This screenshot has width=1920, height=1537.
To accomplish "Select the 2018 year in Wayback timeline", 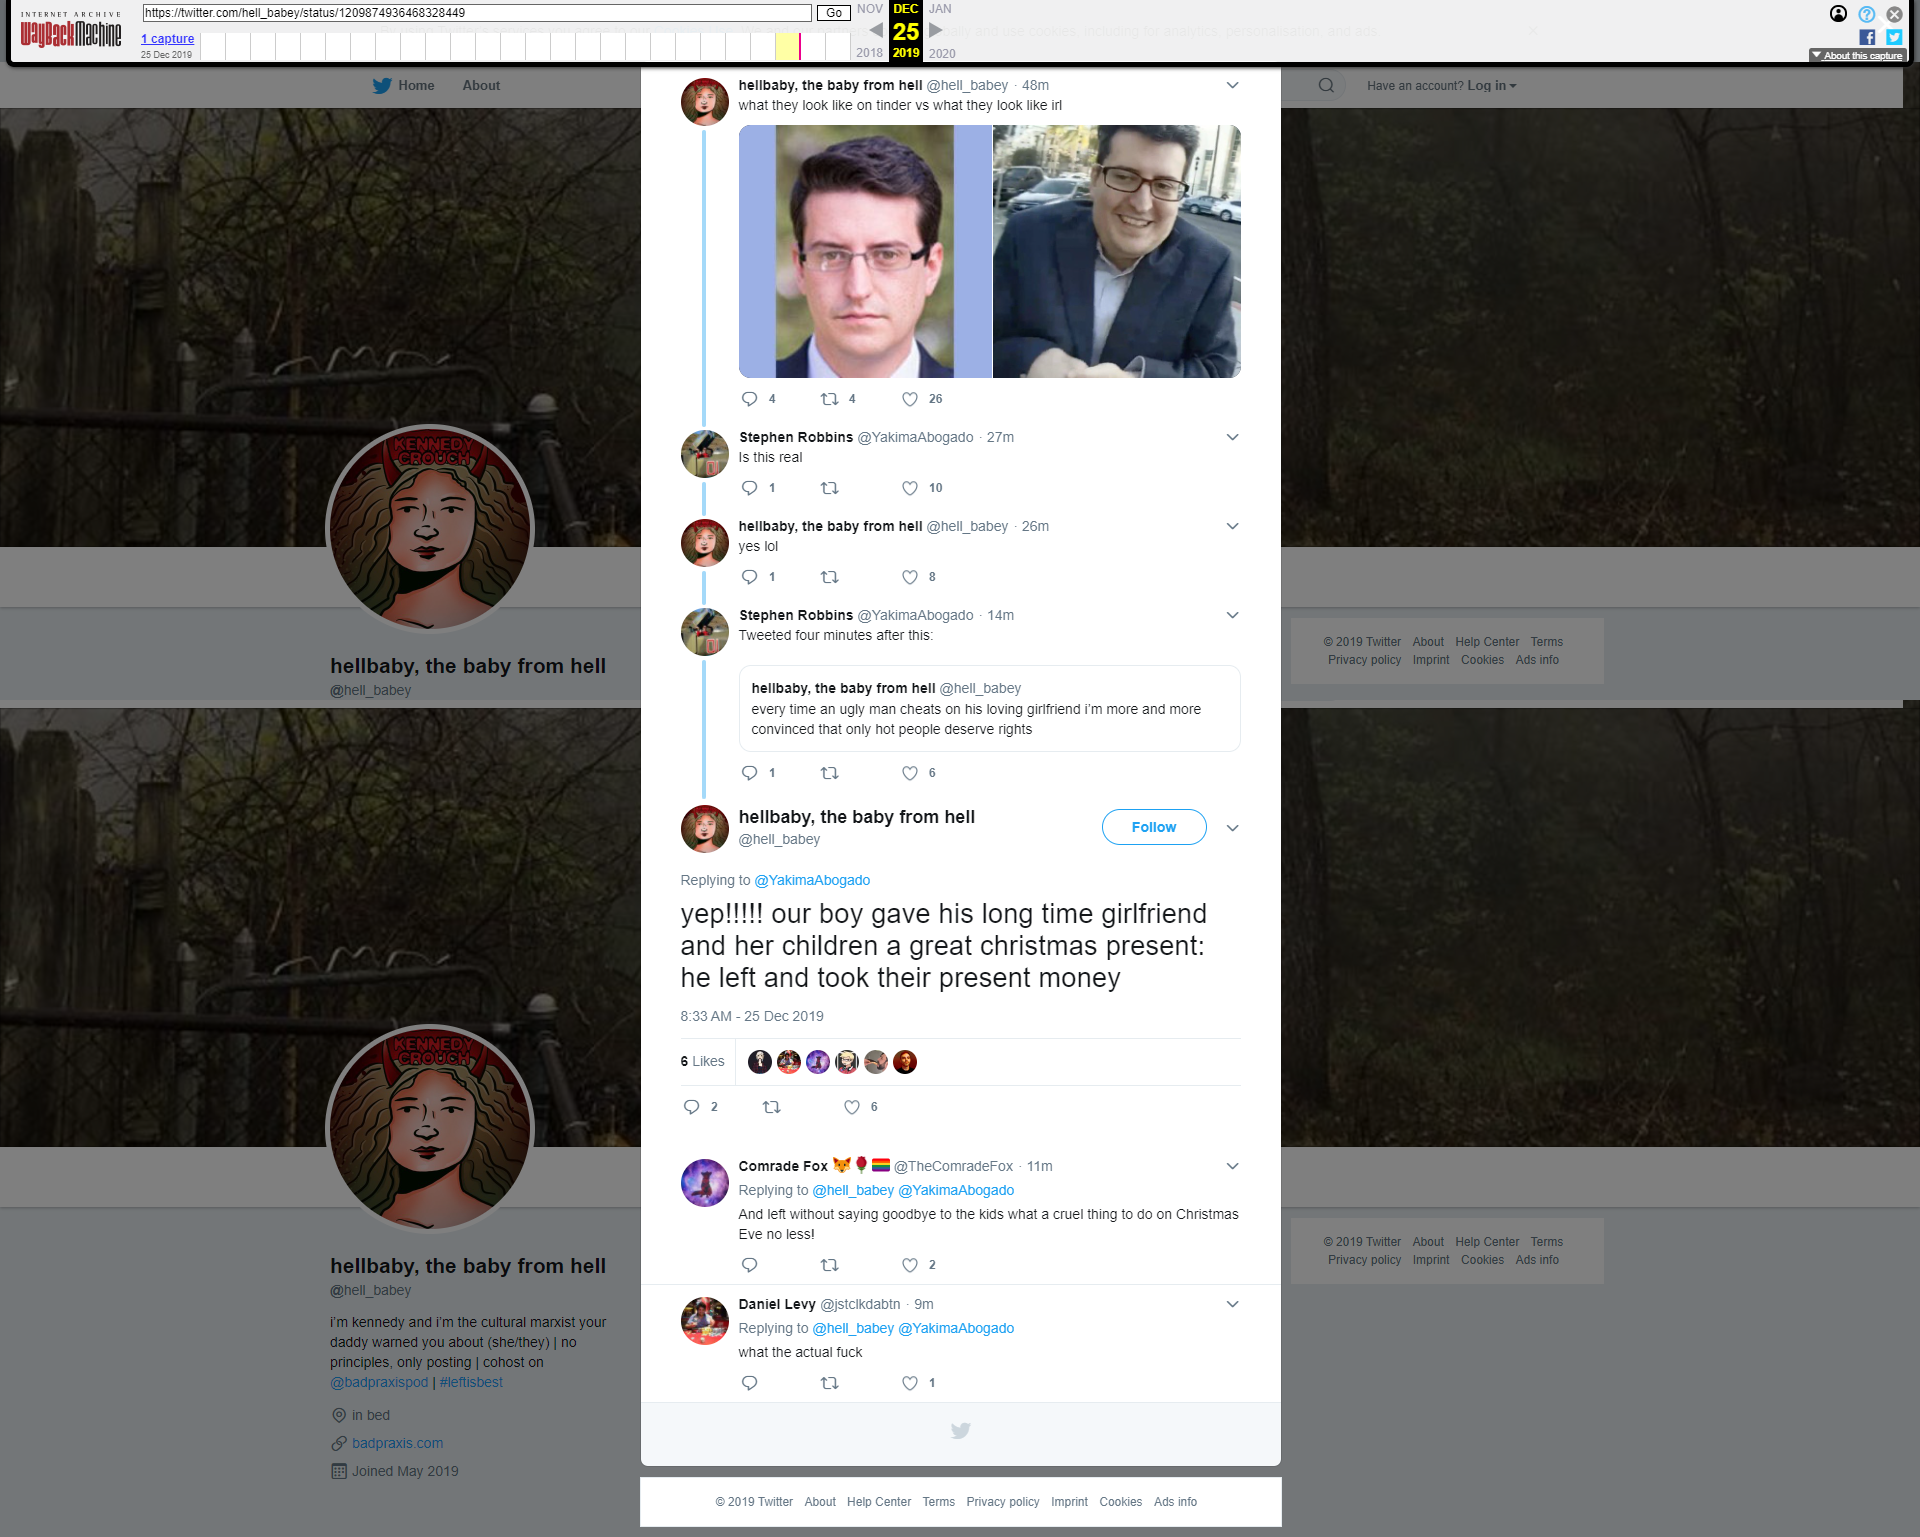I will coord(869,54).
